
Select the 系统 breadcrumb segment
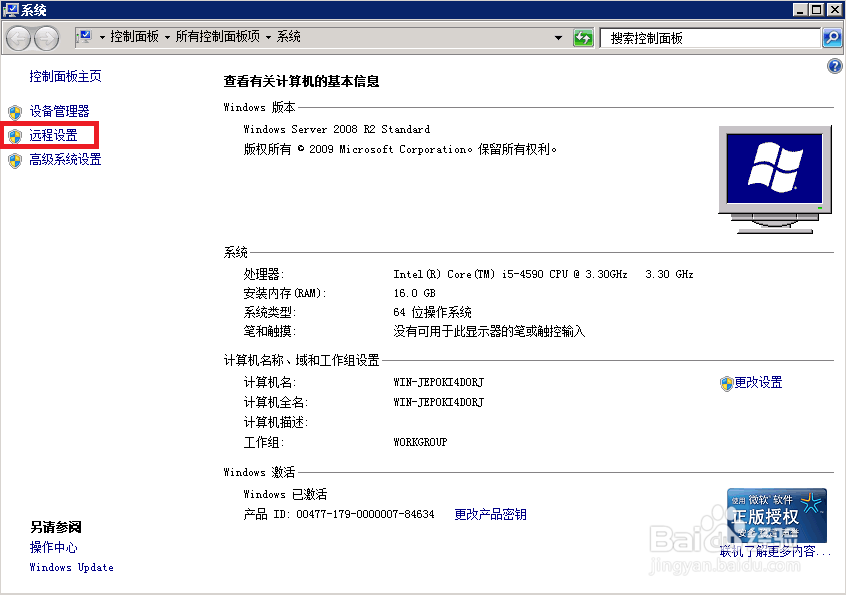tap(289, 36)
